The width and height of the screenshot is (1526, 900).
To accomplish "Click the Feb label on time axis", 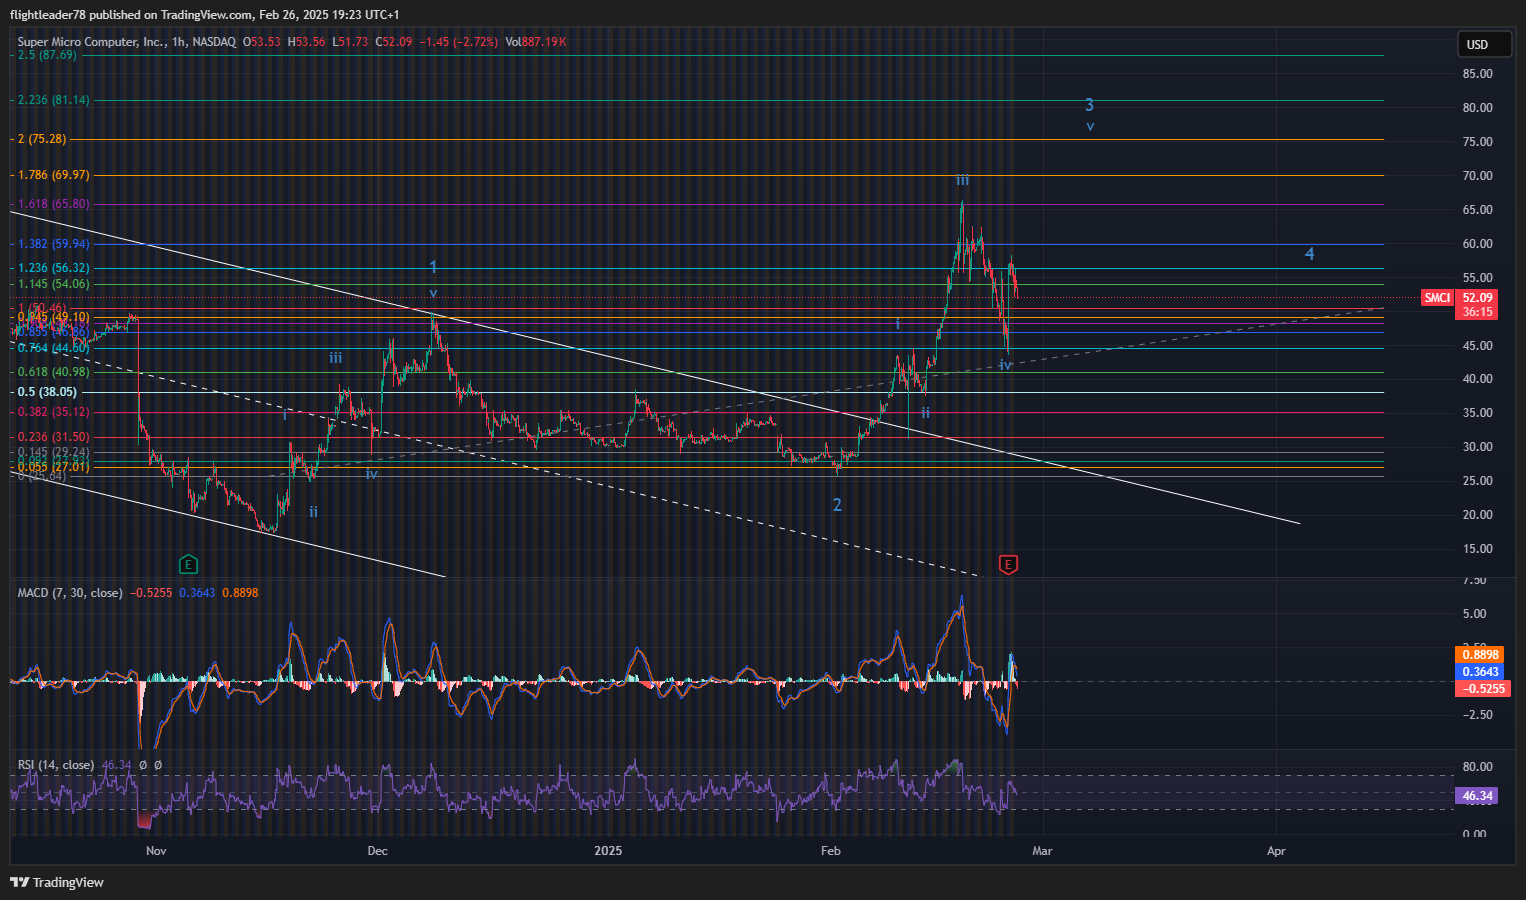I will point(830,851).
